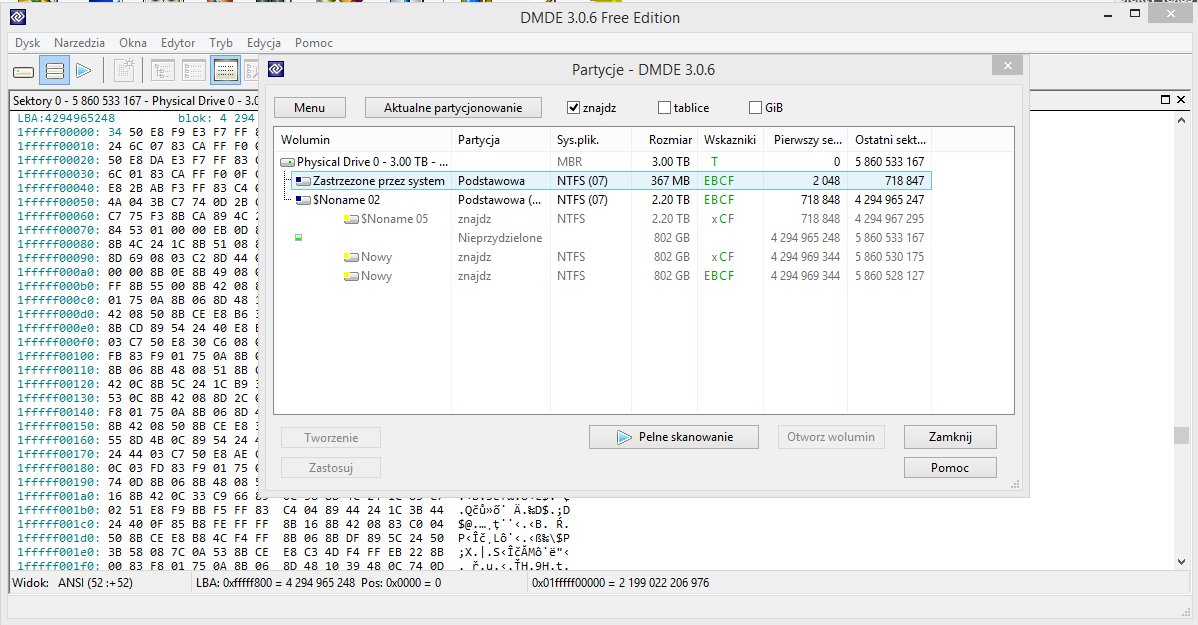Click last sector value 5 860 528 127

pyautogui.click(x=889, y=277)
